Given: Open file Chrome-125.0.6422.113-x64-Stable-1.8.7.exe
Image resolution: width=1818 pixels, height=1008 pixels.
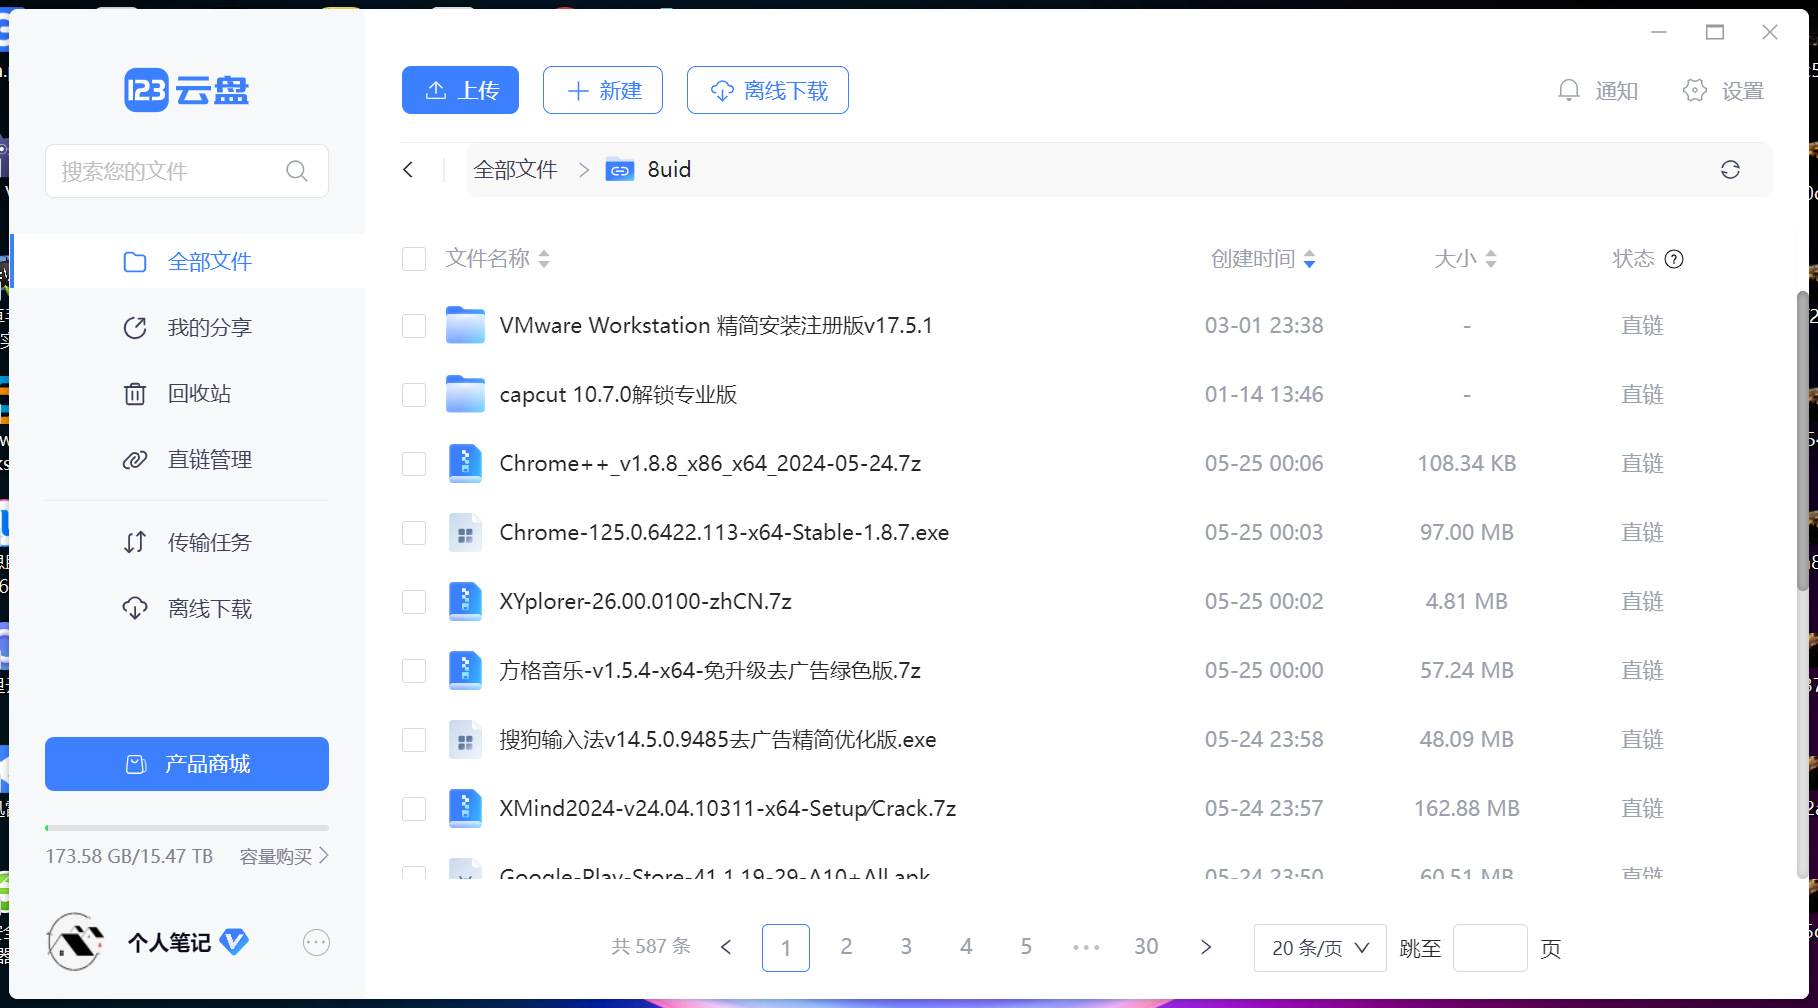Looking at the screenshot, I should pyautogui.click(x=724, y=532).
